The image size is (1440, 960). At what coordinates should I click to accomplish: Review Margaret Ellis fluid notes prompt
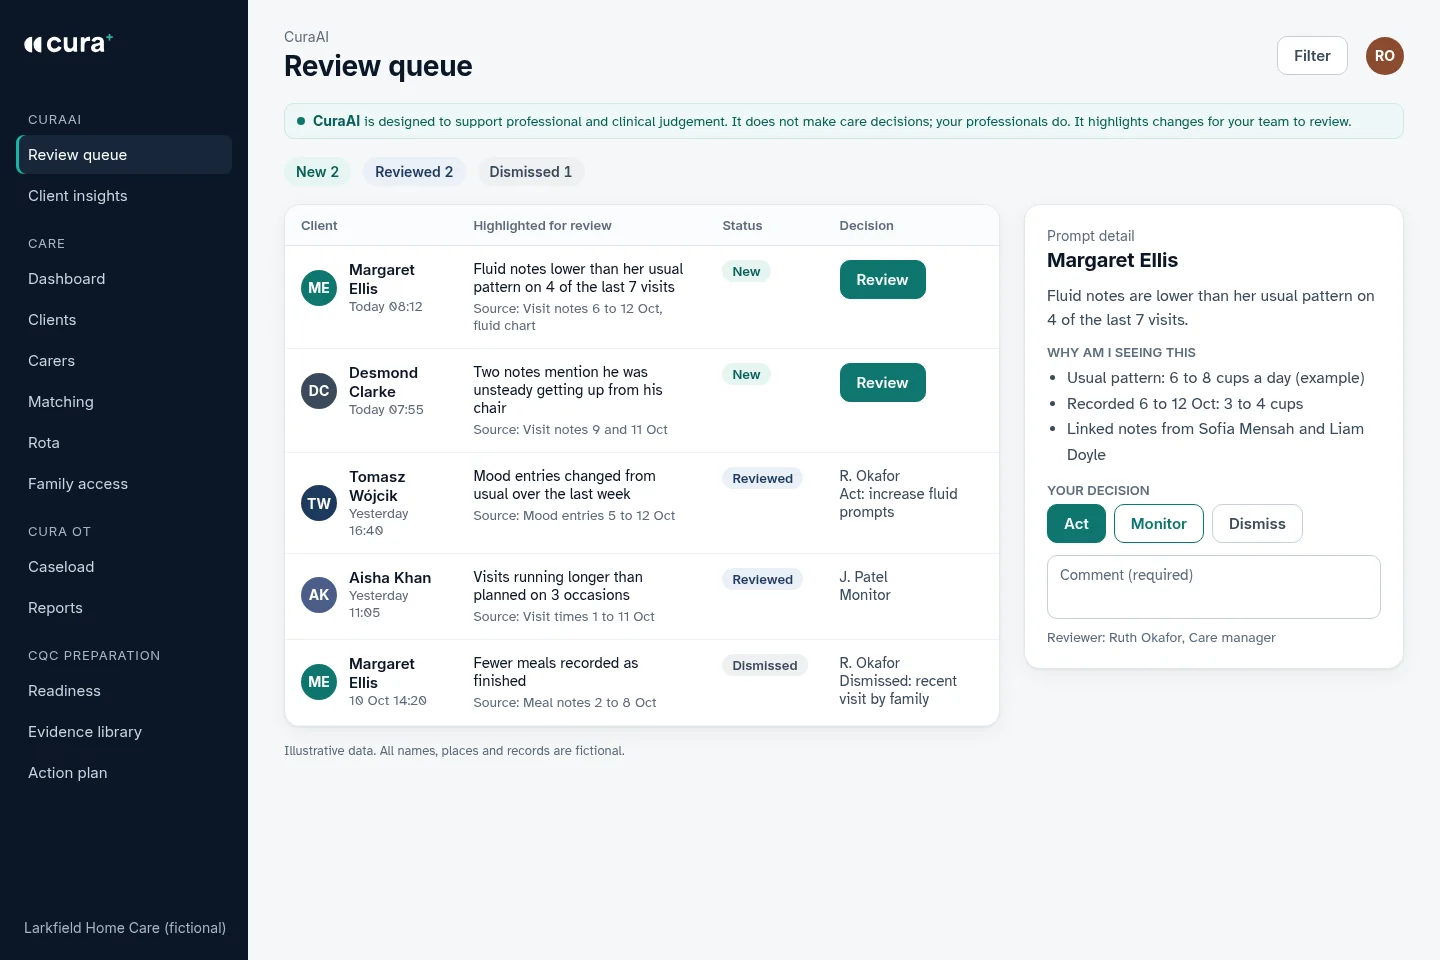pos(882,280)
